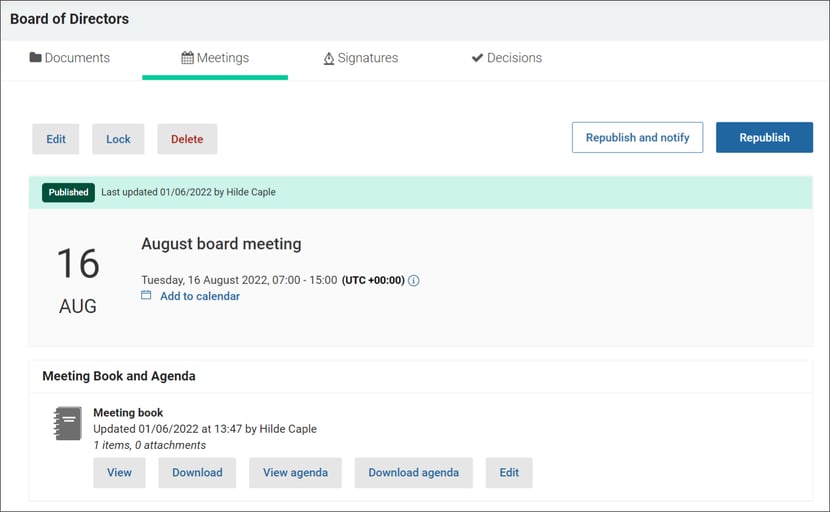Click Republish and notify
The width and height of the screenshot is (830, 512).
point(637,138)
